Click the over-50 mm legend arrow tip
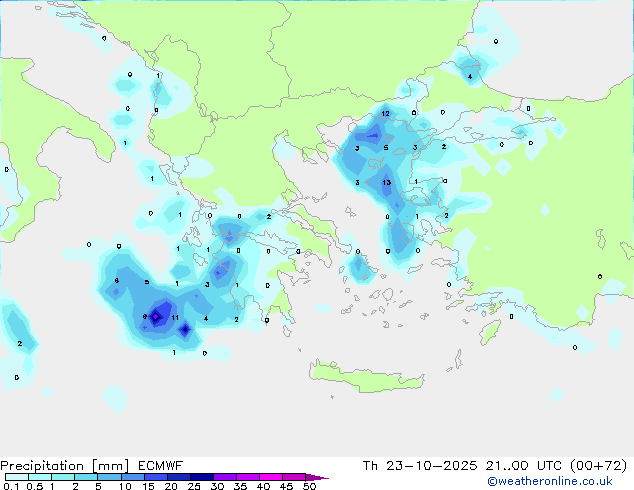634x490 pixels. (x=317, y=477)
